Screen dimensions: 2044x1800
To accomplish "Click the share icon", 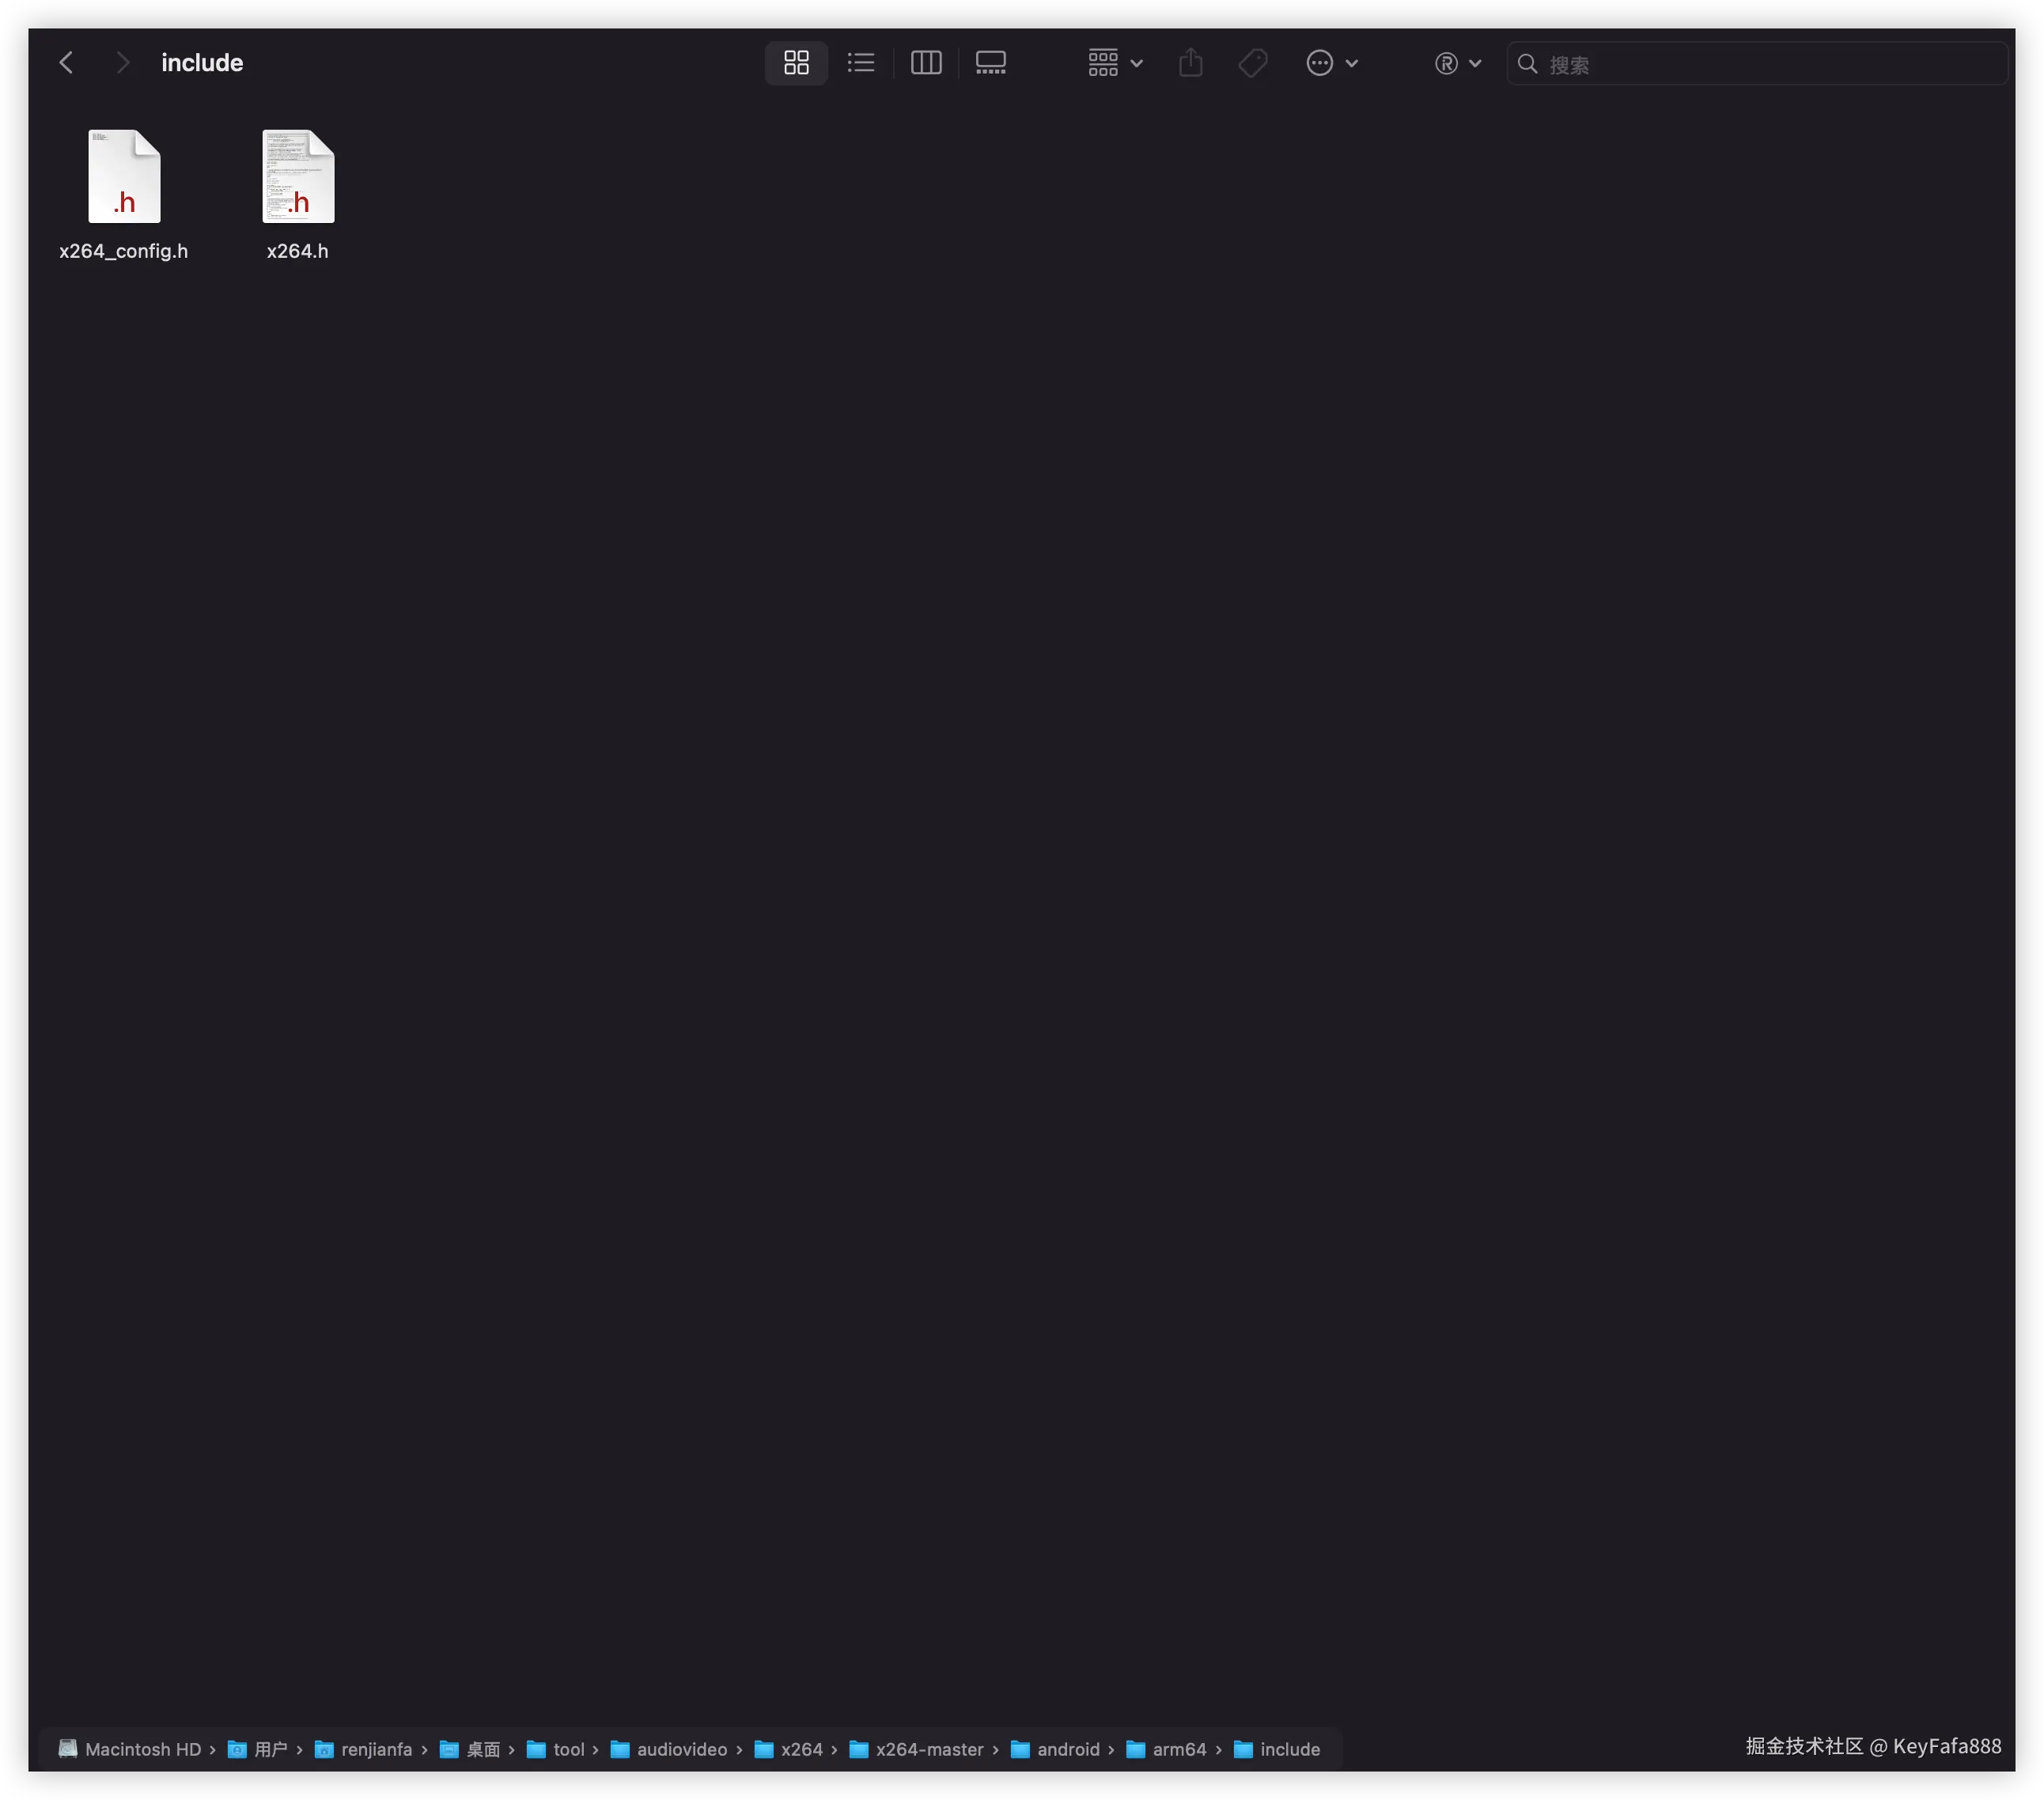I will (1190, 63).
